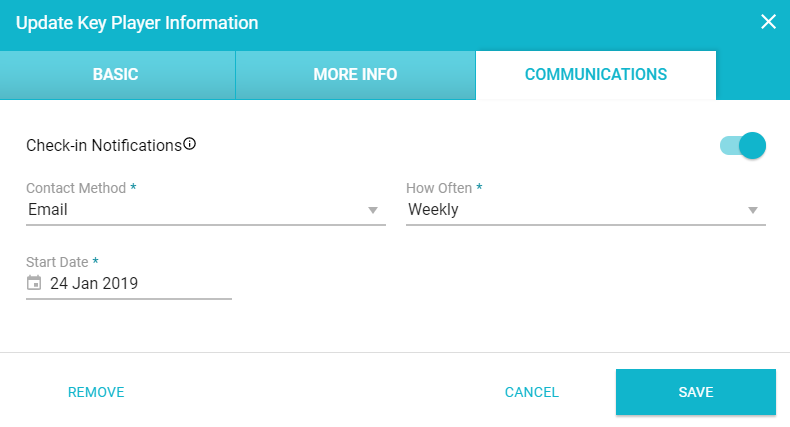This screenshot has height=427, width=790.
Task: Open the More Info tab
Action: [x=355, y=75]
